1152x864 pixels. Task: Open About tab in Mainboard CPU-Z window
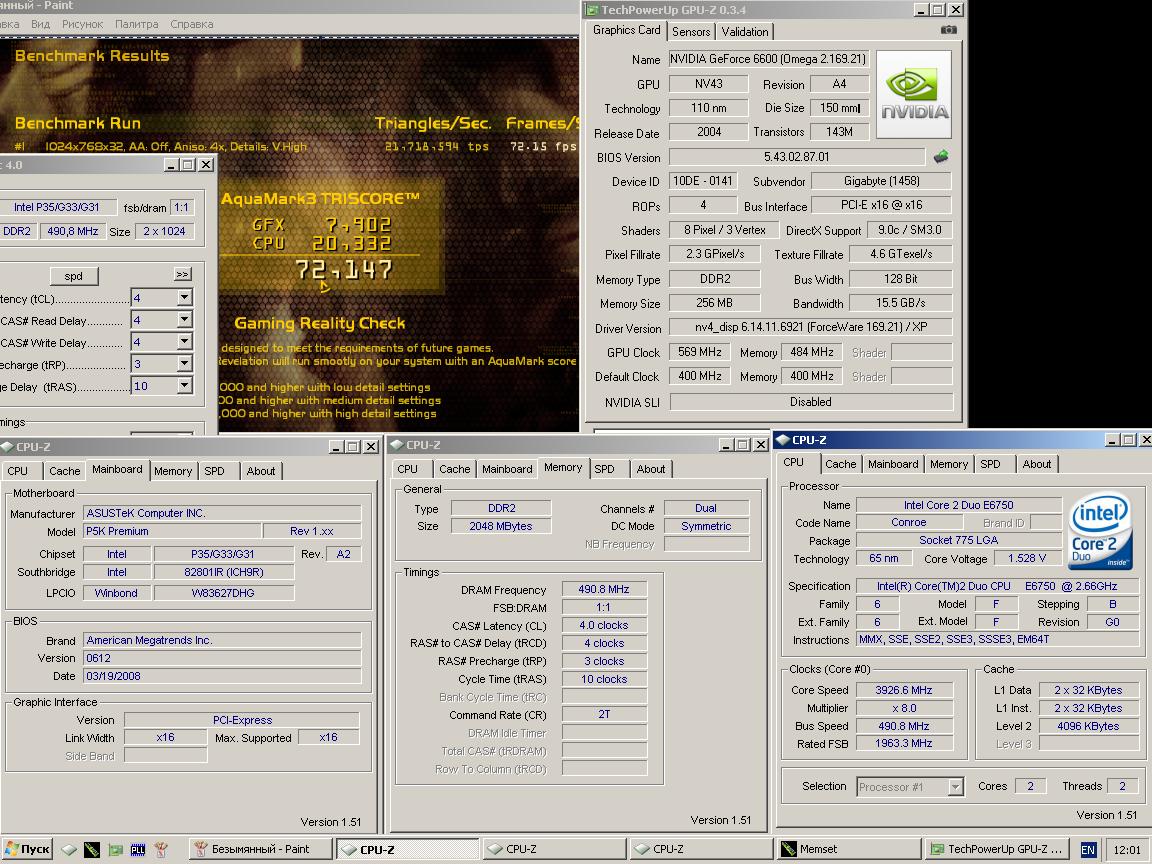coord(261,471)
